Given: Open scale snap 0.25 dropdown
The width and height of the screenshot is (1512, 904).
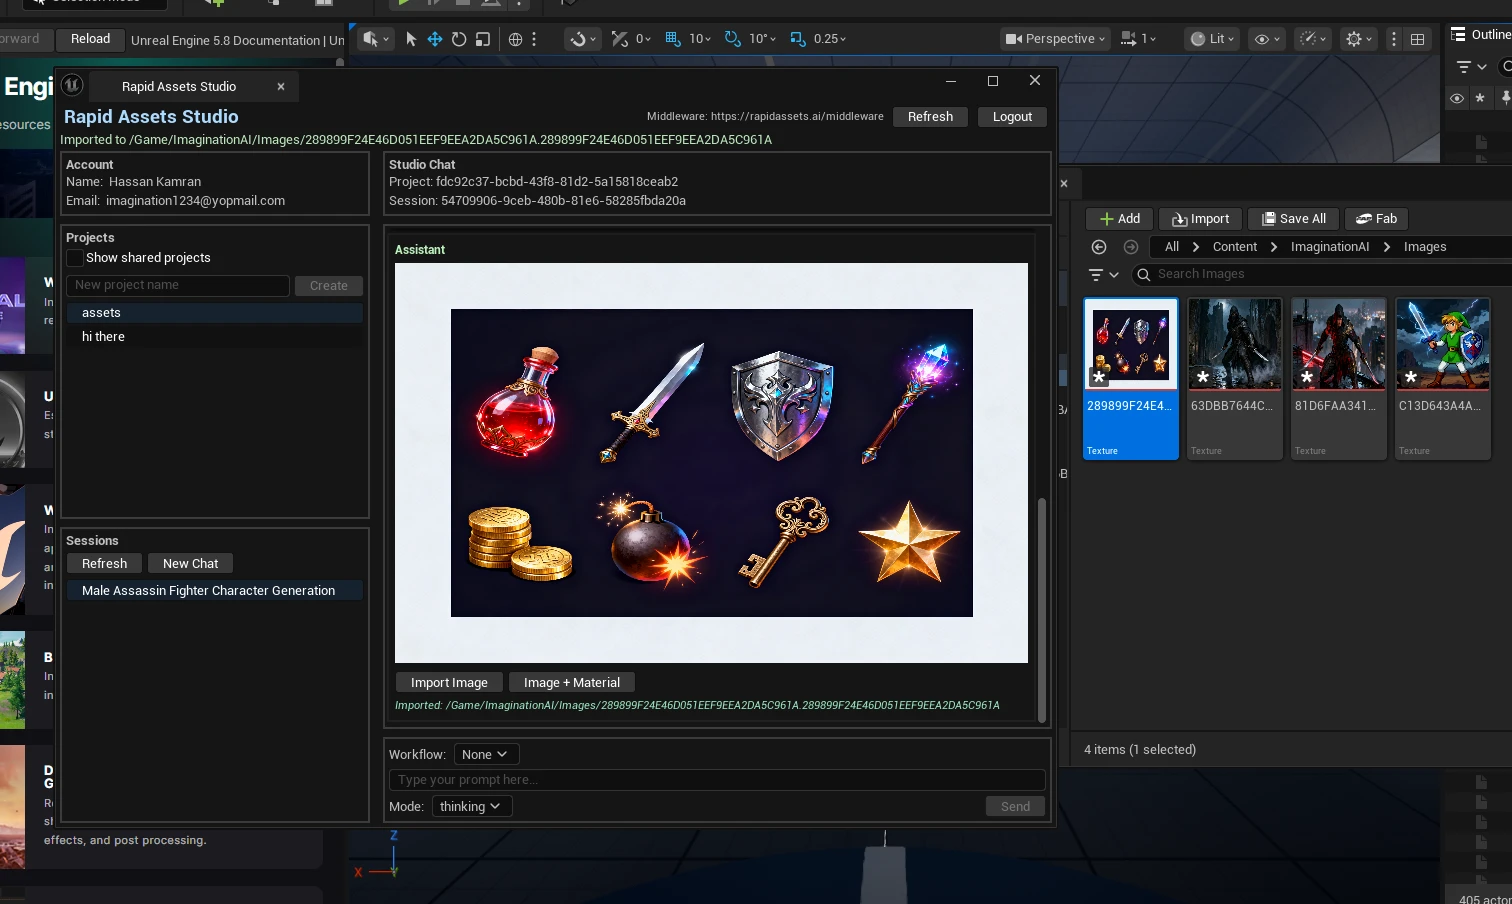Looking at the screenshot, I should 830,39.
